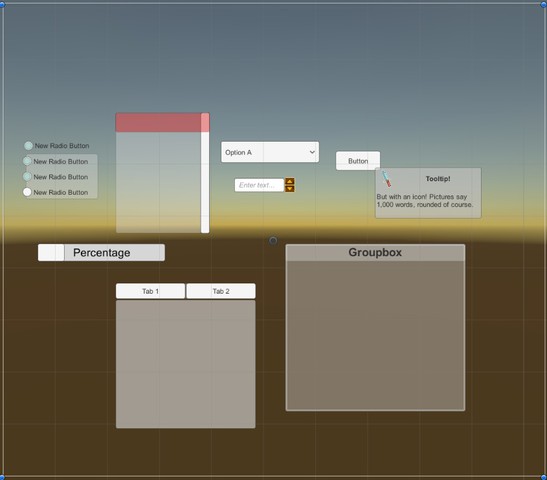Click the Percentage progress bar
This screenshot has height=480, width=547.
[x=102, y=253]
